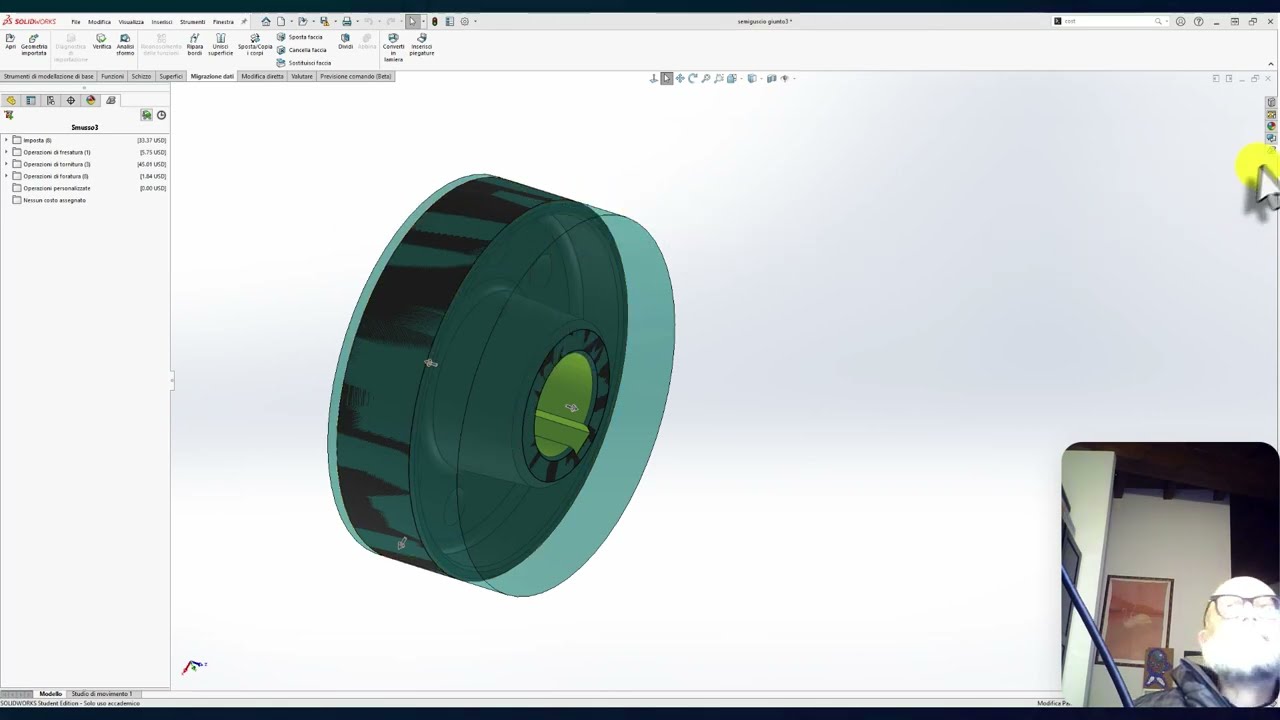1280x720 pixels.
Task: Open the user login icon
Action: coord(1180,21)
